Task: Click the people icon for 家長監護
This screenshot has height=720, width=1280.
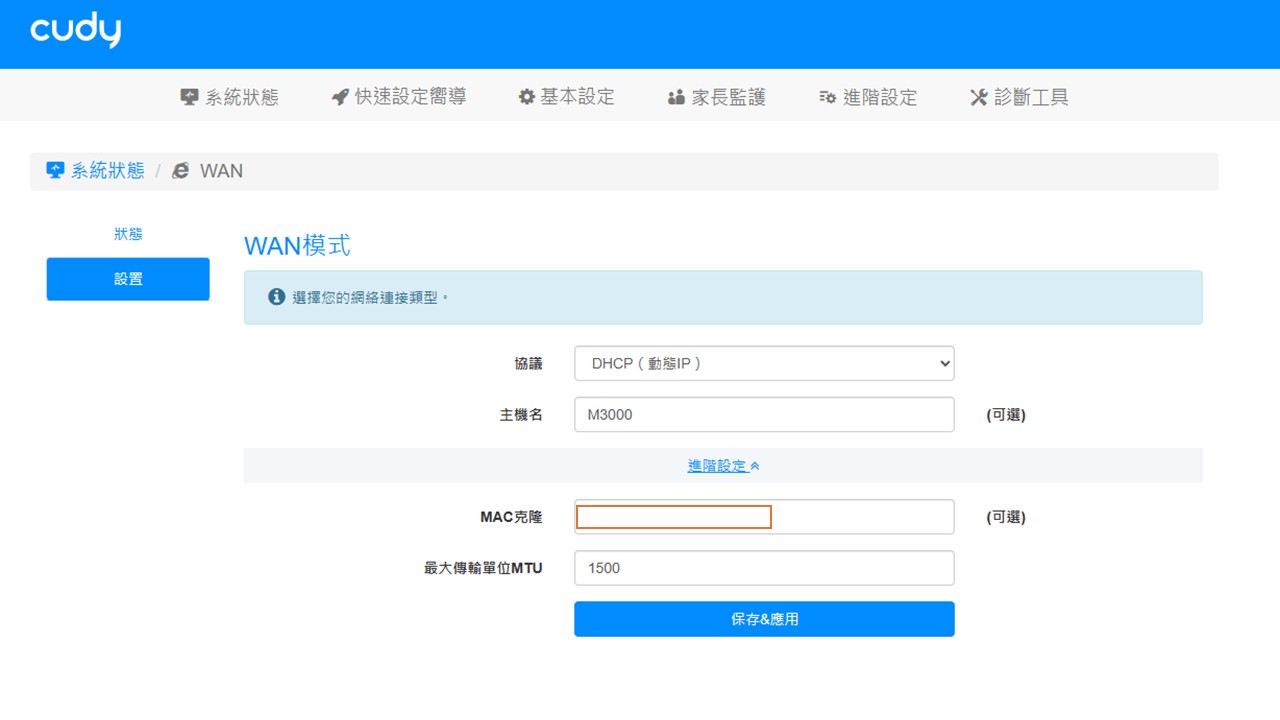Action: (x=676, y=96)
